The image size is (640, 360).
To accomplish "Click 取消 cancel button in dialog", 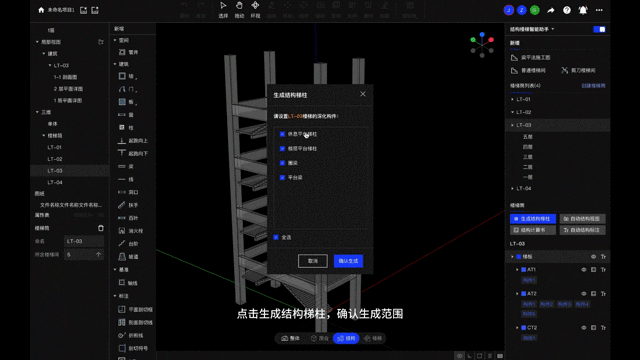I will (x=313, y=261).
